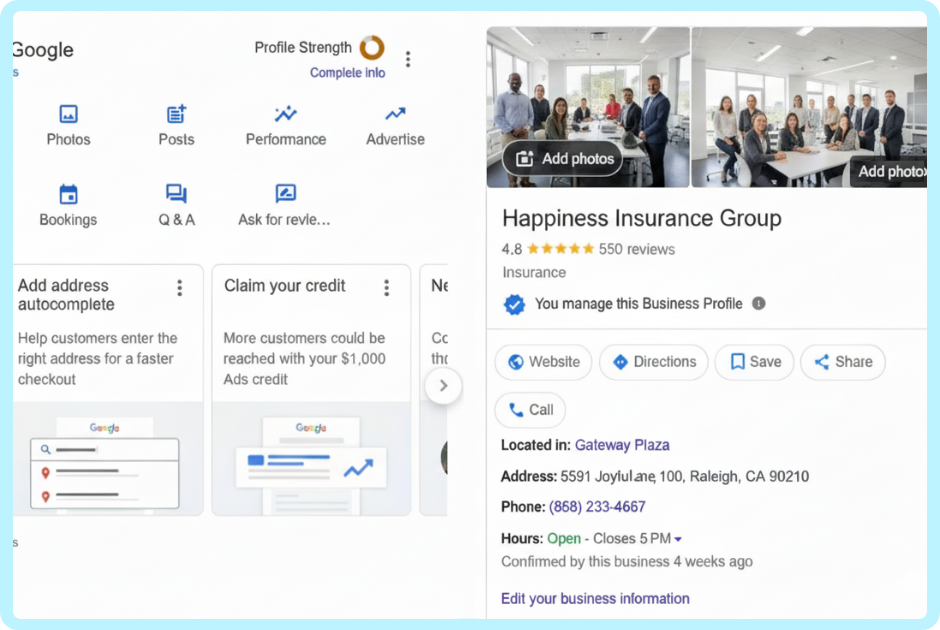Open the Advertise trend icon
The width and height of the screenshot is (940, 630).
click(395, 113)
